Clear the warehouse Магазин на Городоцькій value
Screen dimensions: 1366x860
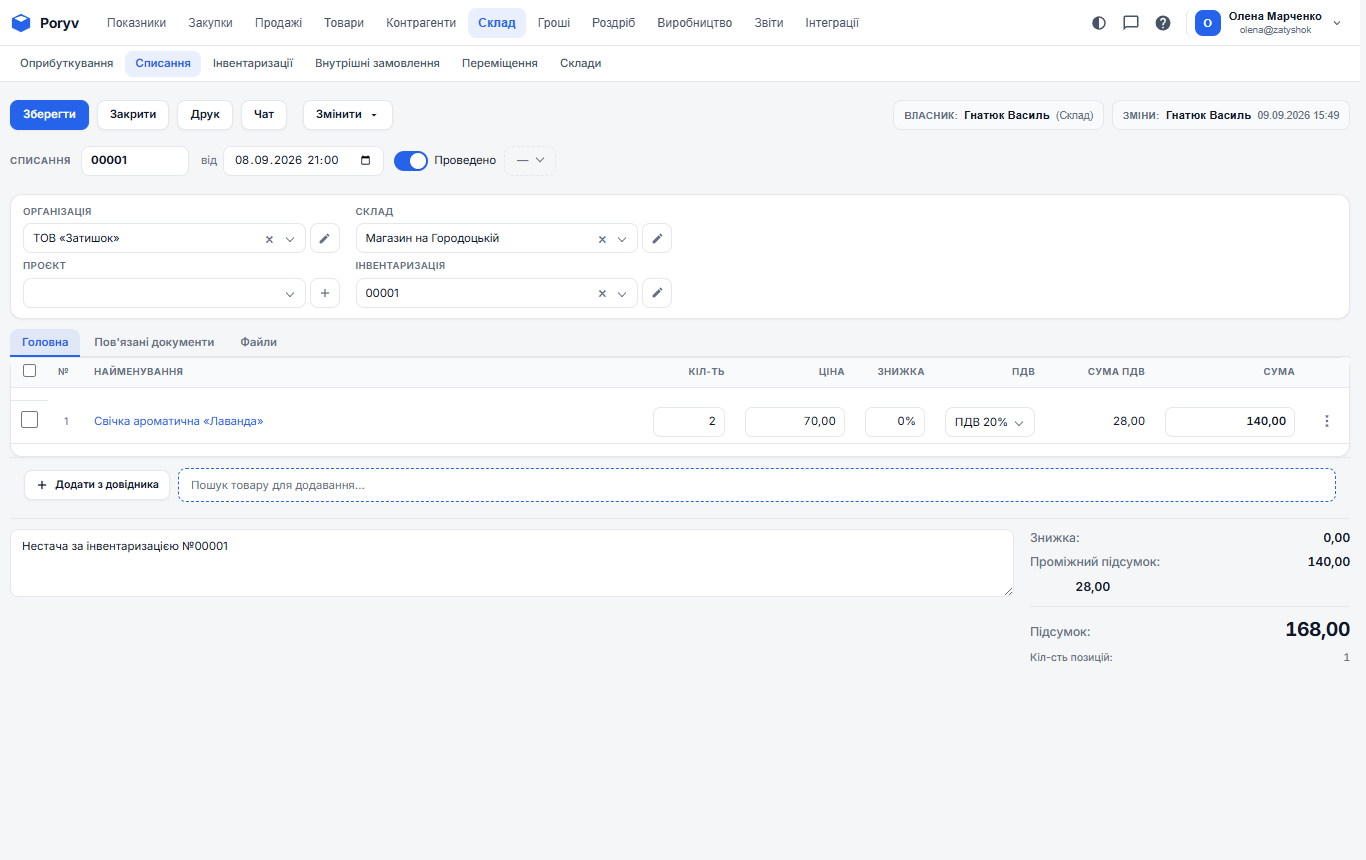602,239
